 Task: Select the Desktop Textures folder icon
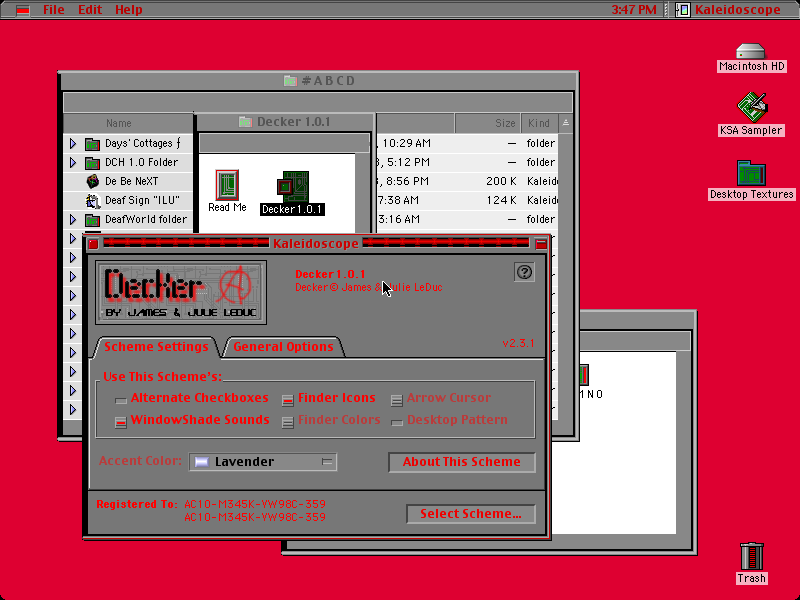tap(751, 173)
